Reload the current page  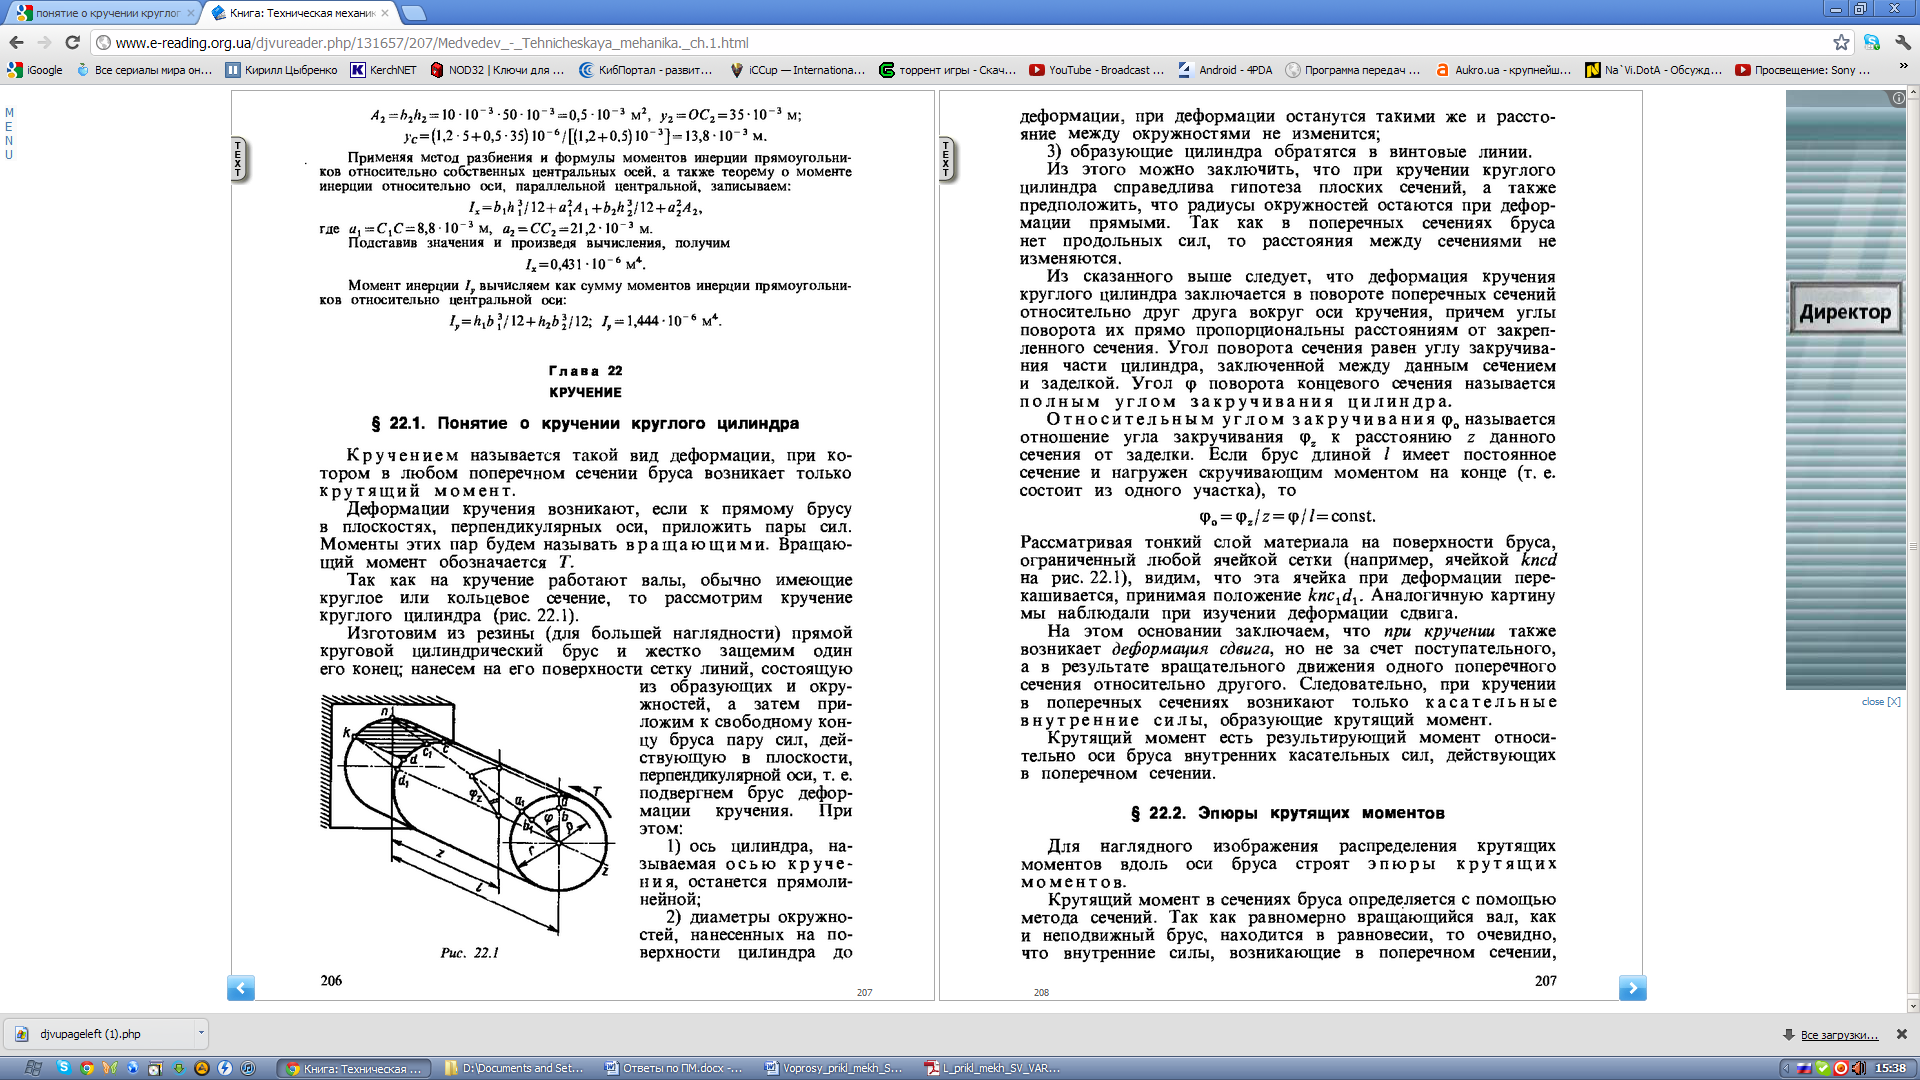[72, 42]
